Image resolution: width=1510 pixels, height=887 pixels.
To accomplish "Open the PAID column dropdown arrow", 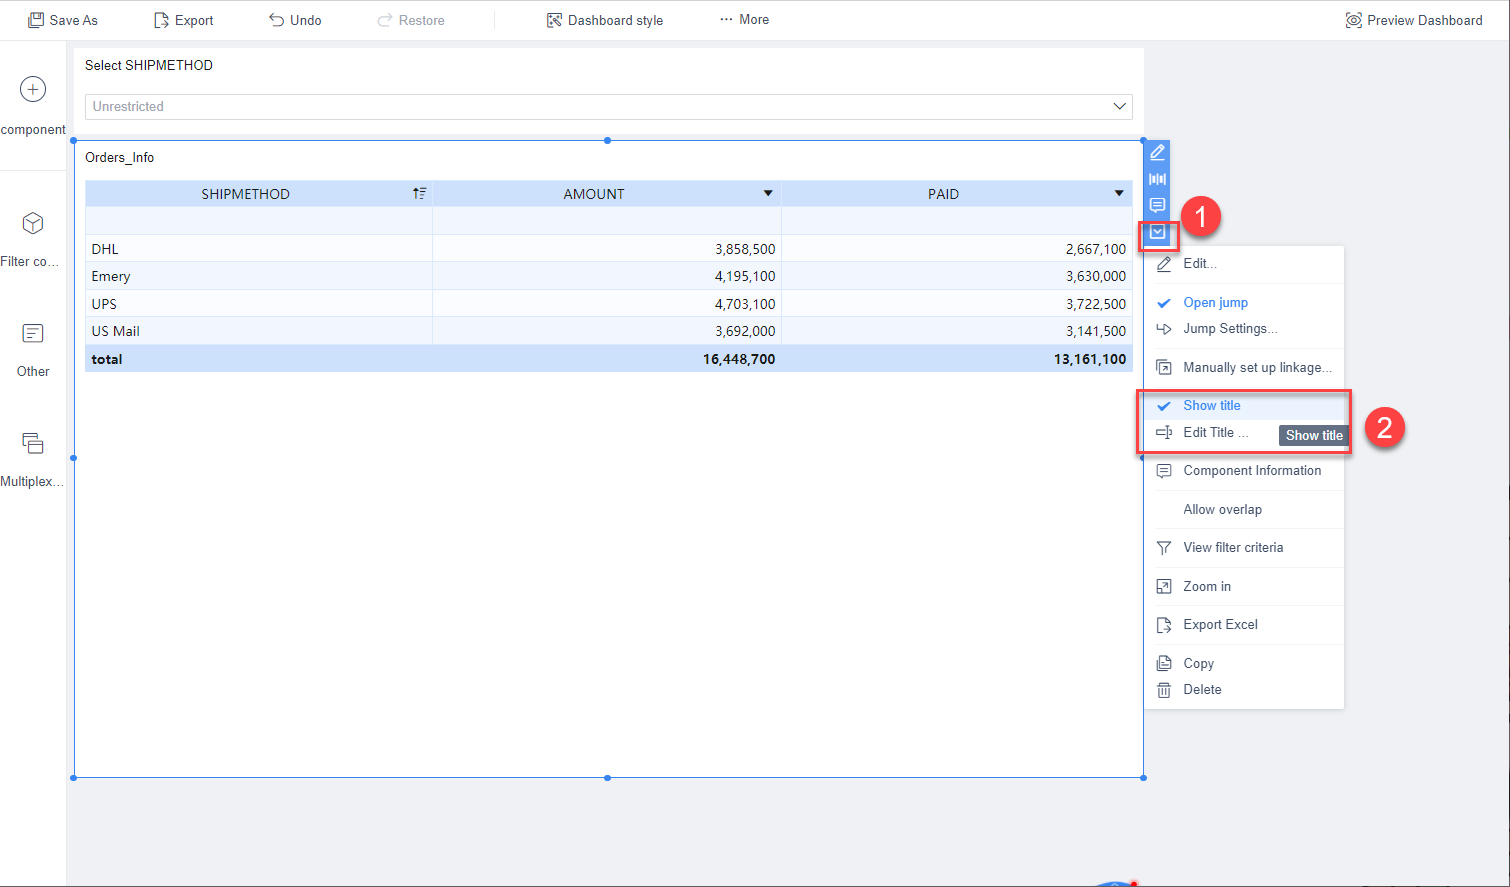I will pyautogui.click(x=1119, y=193).
